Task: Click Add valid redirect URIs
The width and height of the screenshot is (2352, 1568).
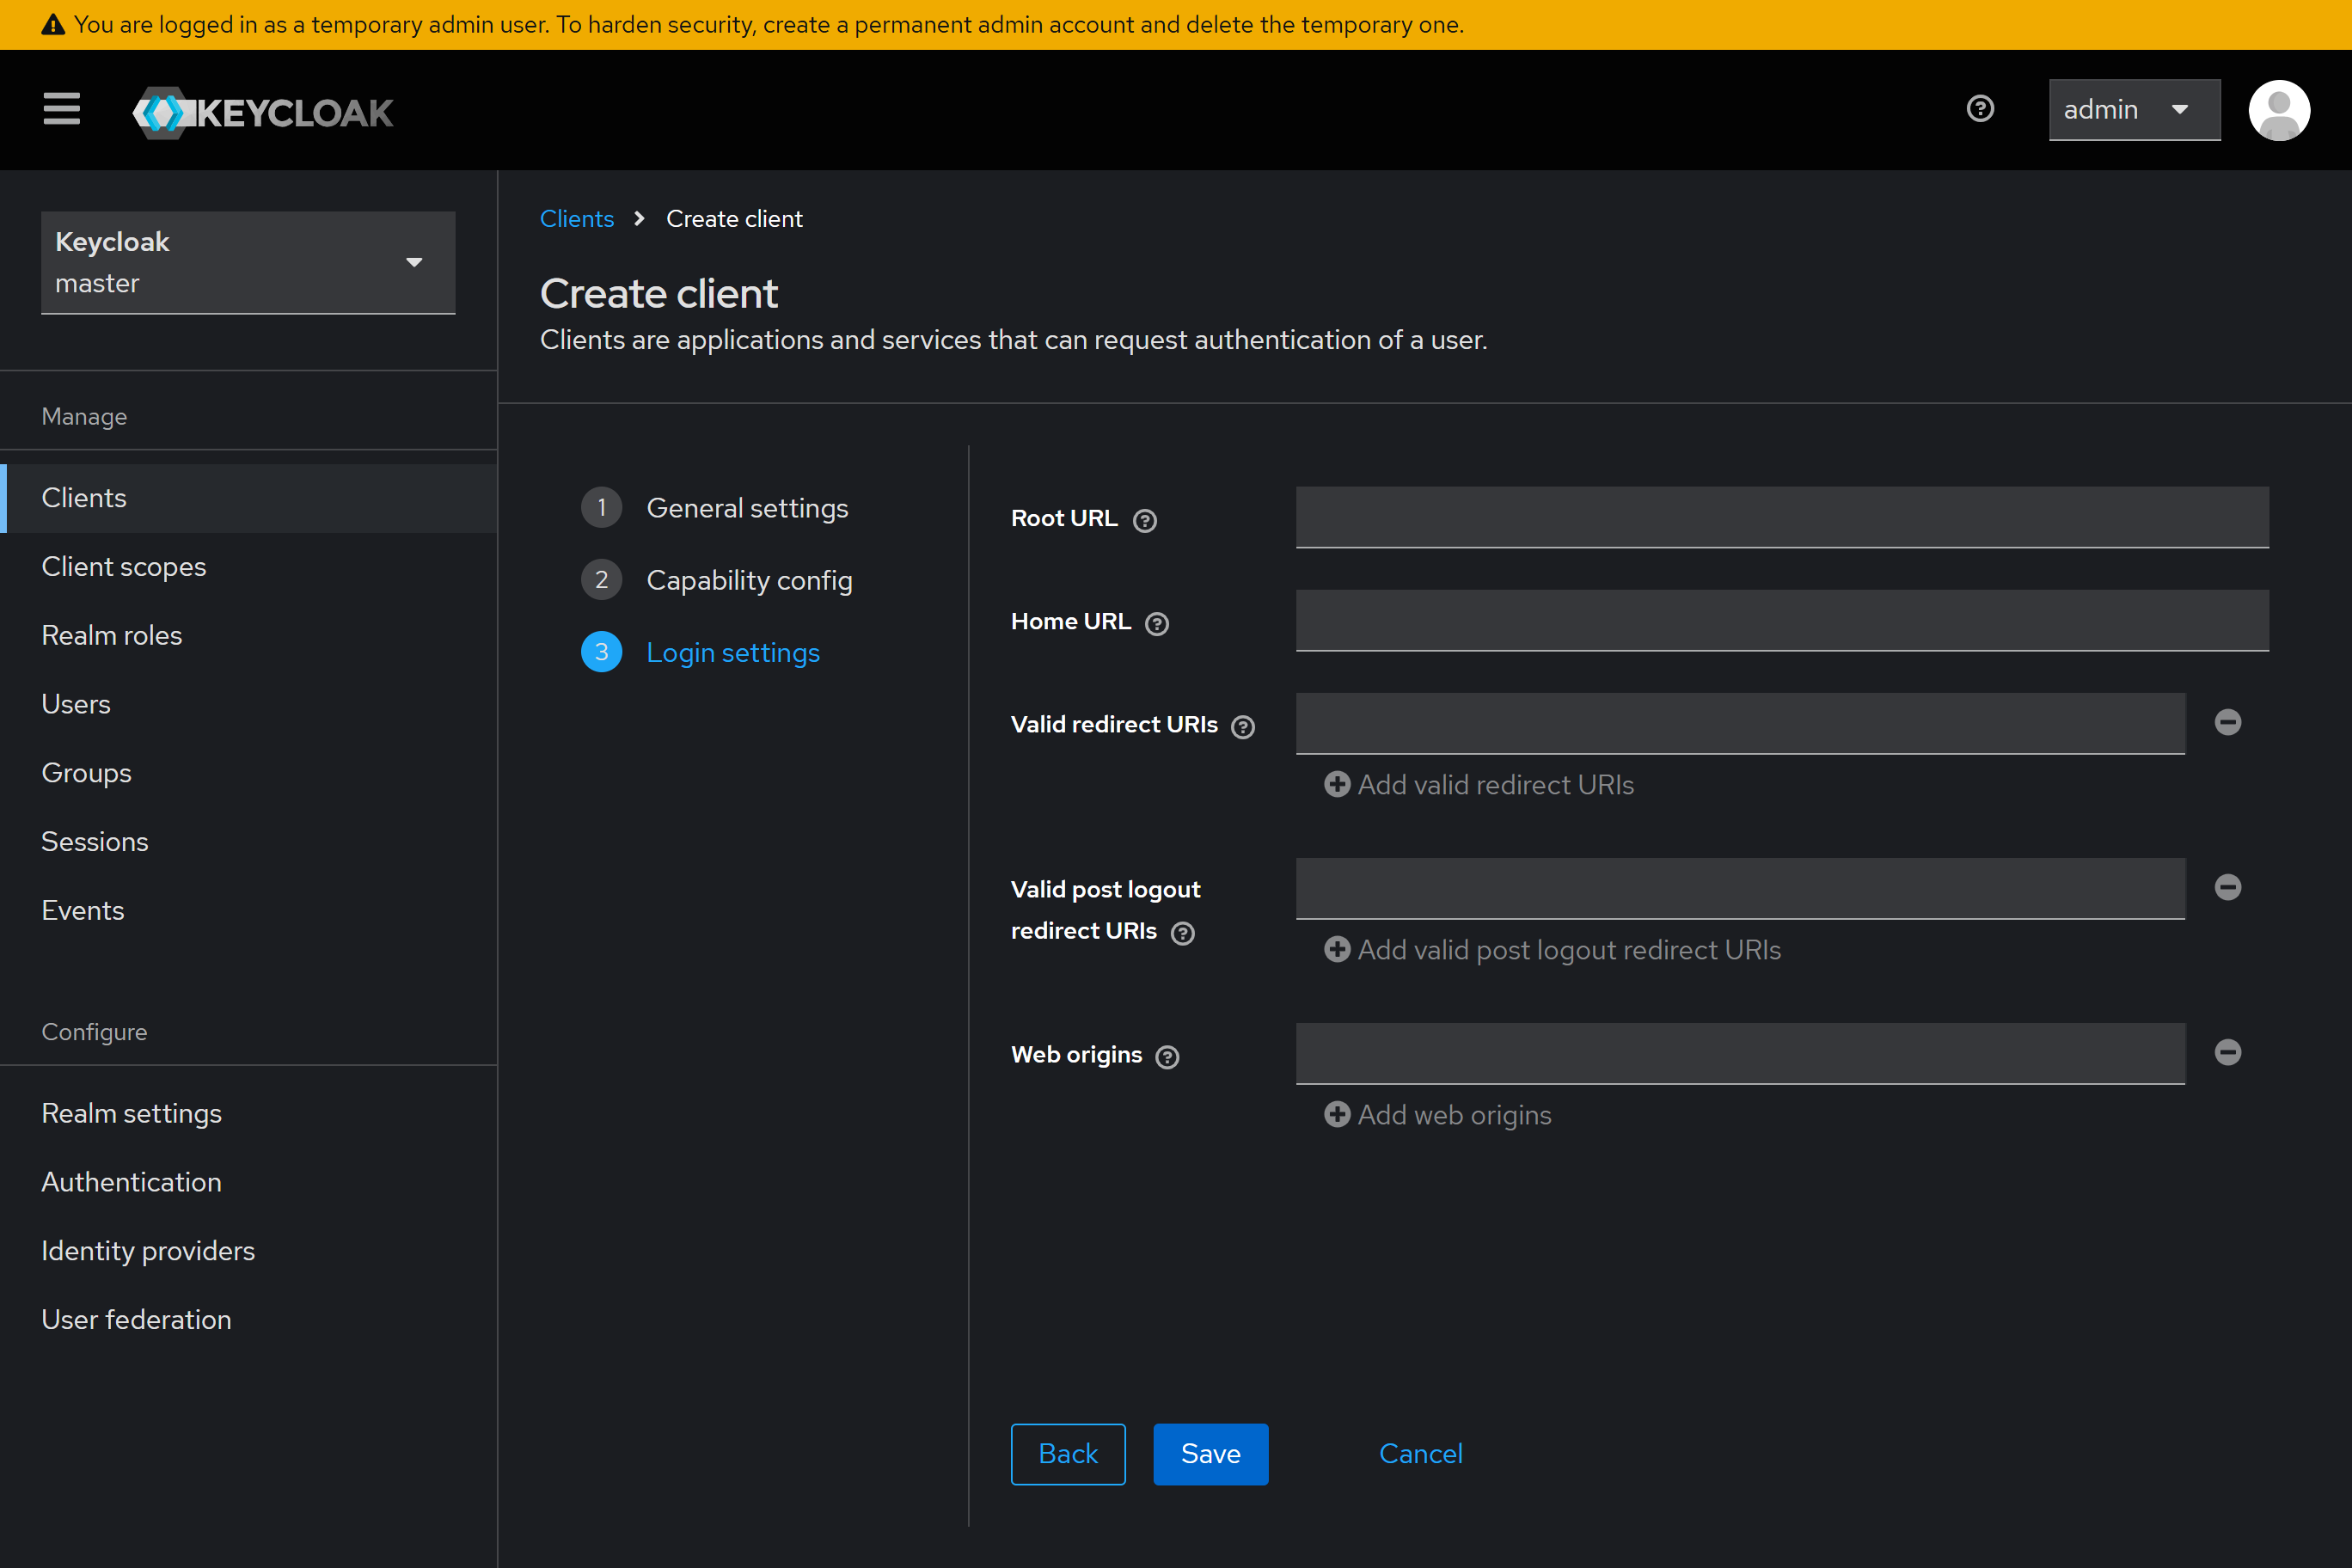Action: click(1479, 785)
